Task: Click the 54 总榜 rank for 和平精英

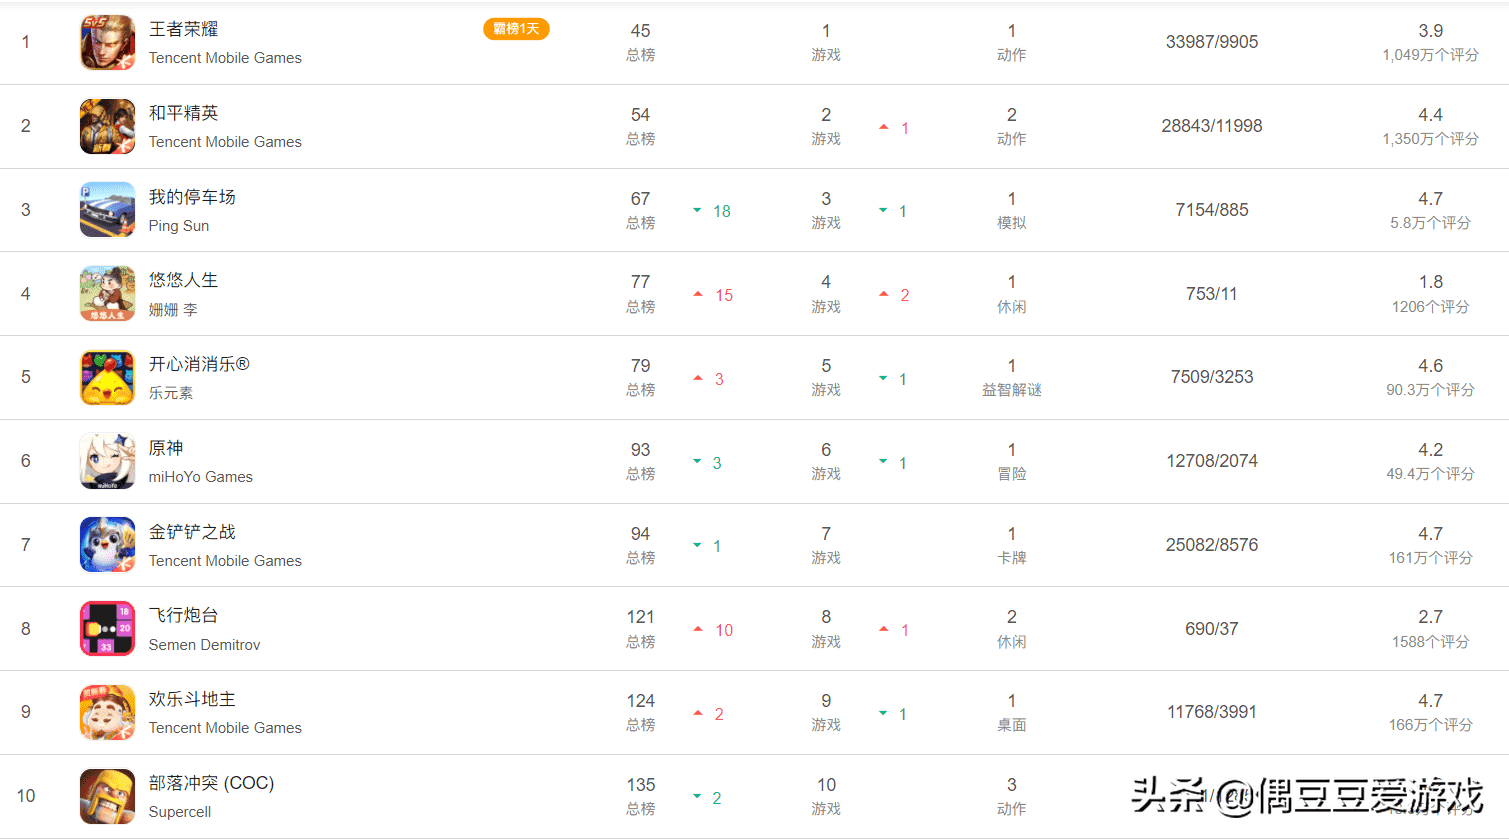Action: (x=641, y=126)
